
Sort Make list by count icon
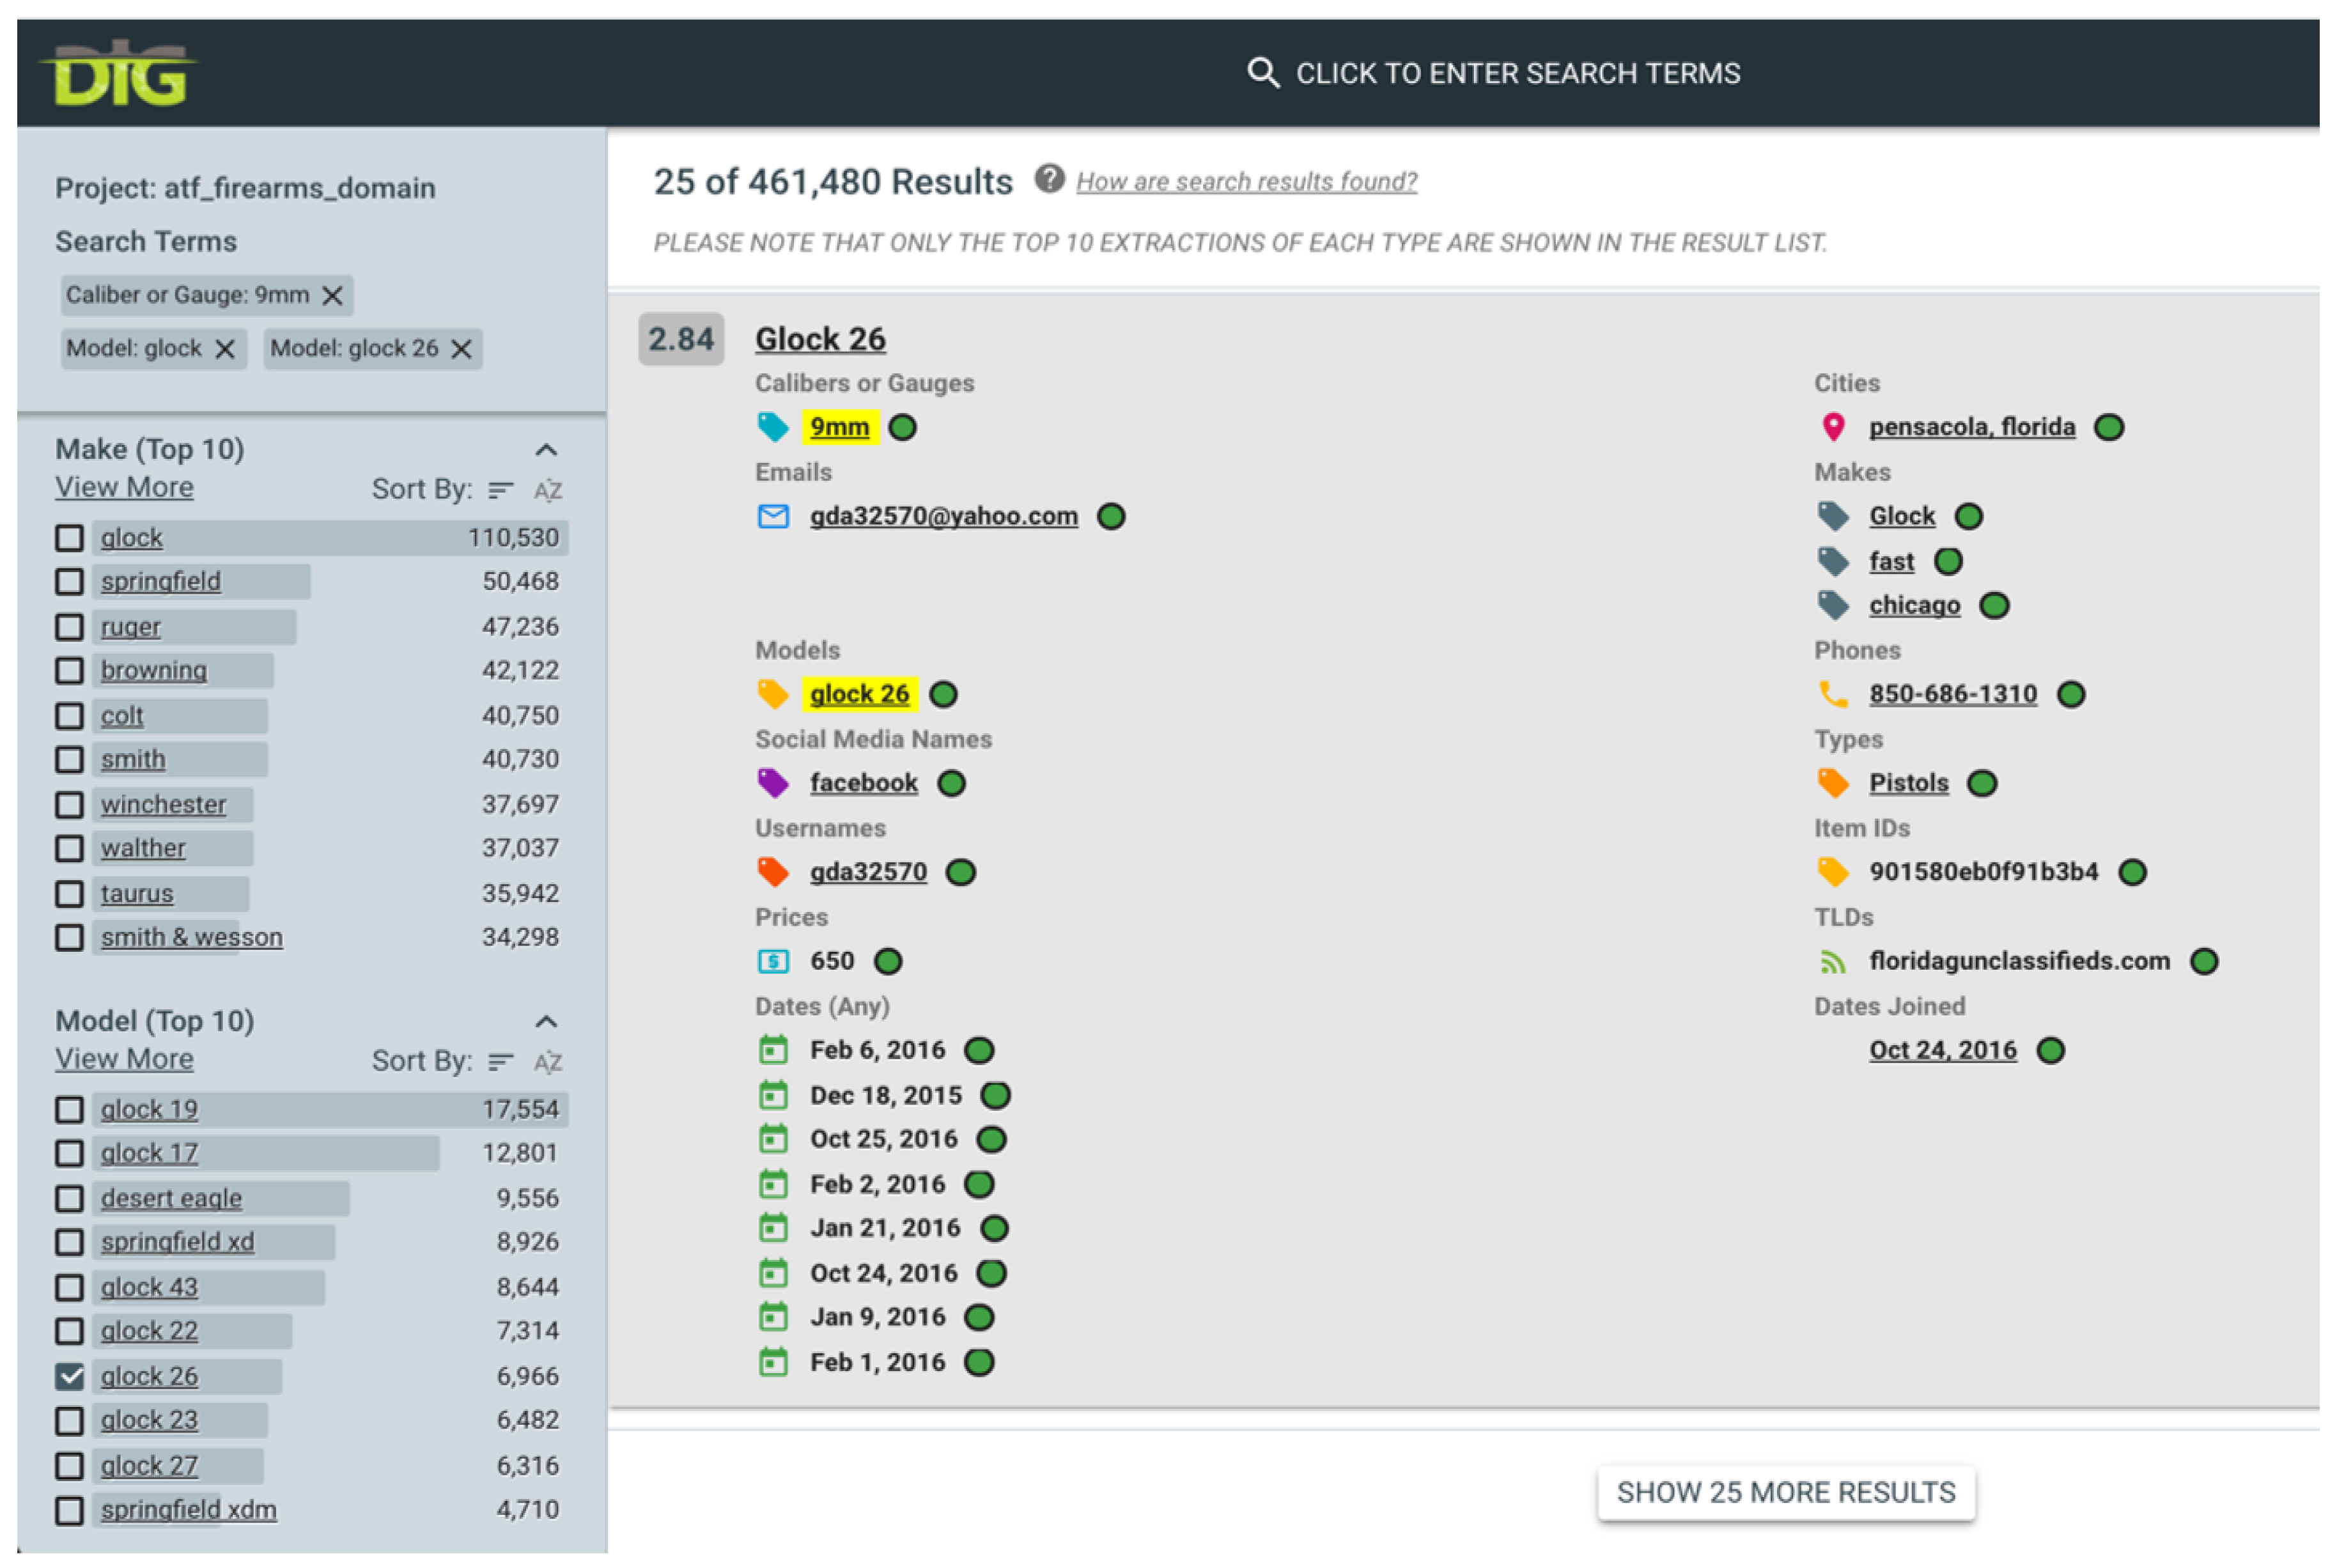[x=500, y=490]
